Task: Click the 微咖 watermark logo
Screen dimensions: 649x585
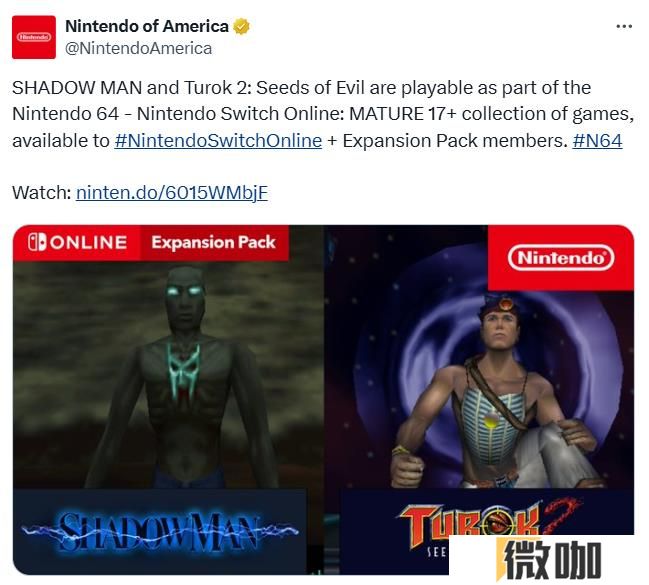Action: click(548, 560)
